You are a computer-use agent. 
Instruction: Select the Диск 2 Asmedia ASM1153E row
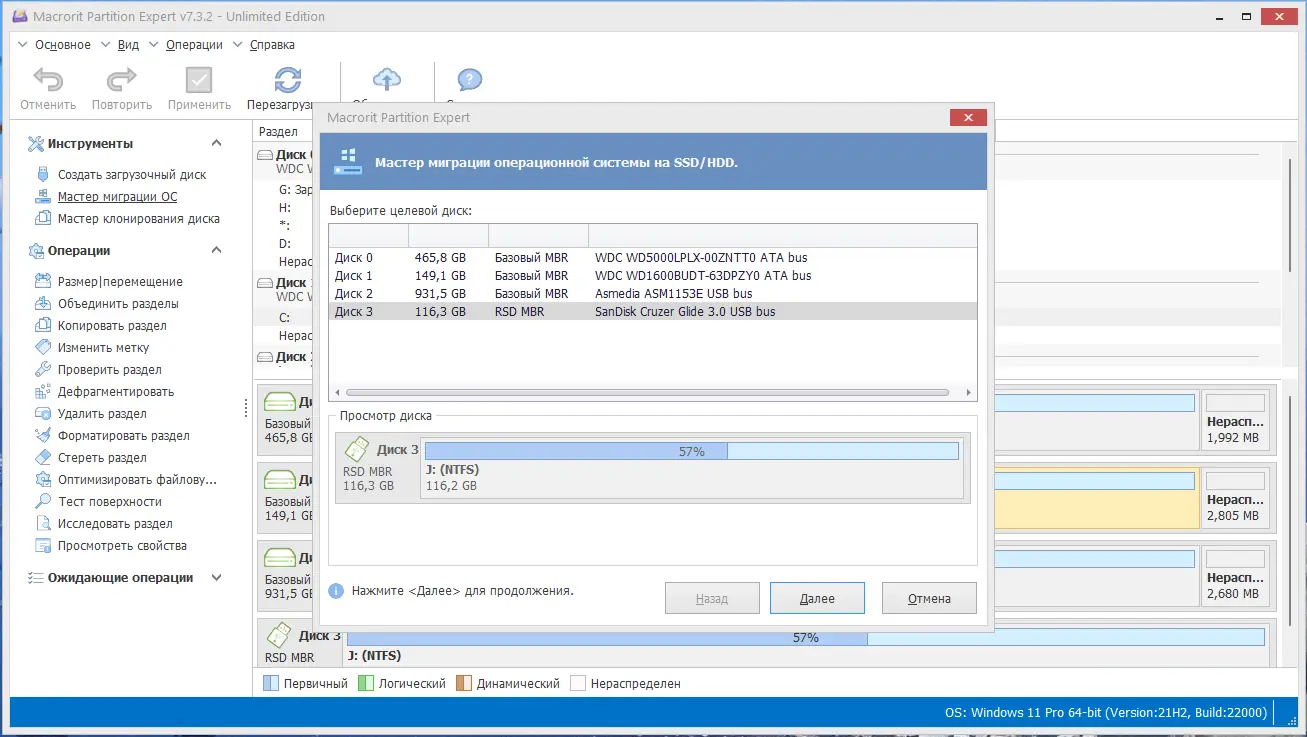click(x=653, y=293)
